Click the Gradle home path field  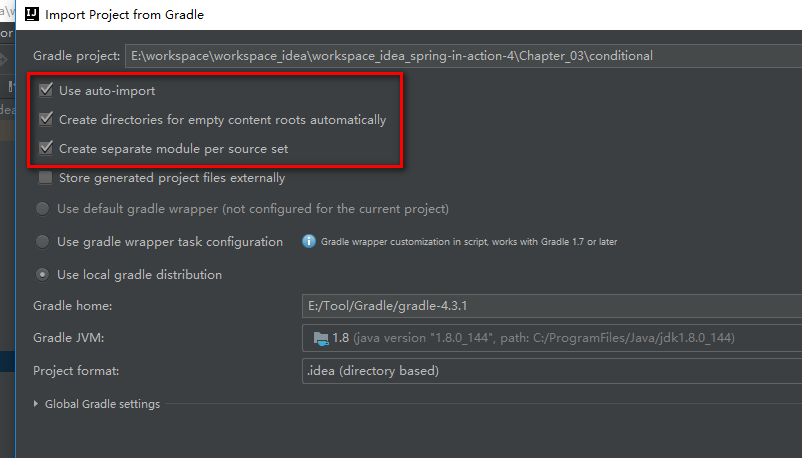pyautogui.click(x=552, y=306)
